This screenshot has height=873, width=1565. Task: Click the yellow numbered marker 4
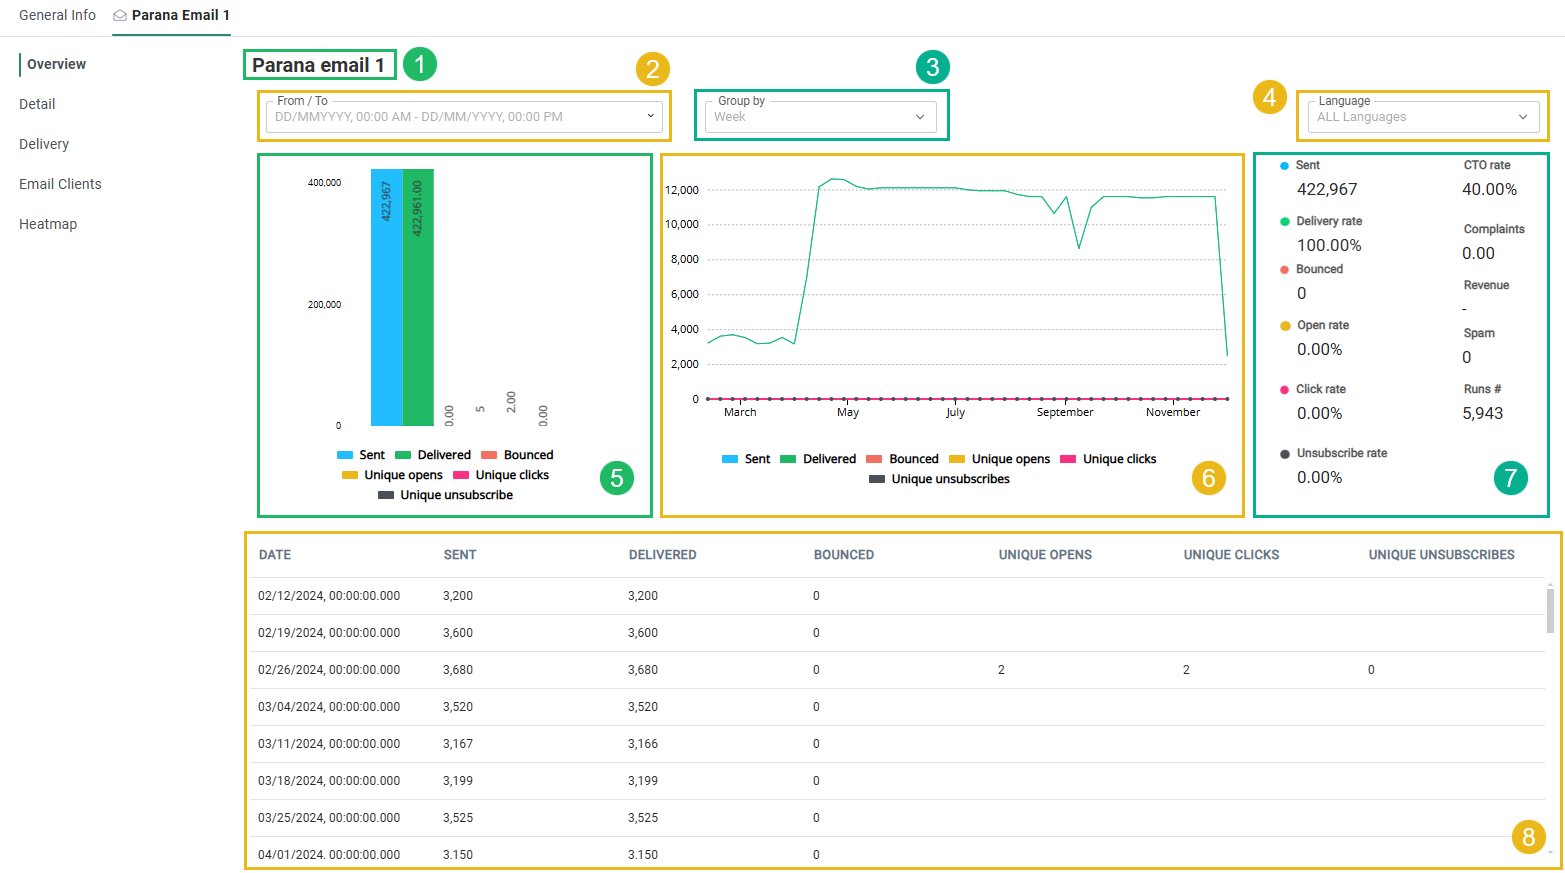[1269, 97]
